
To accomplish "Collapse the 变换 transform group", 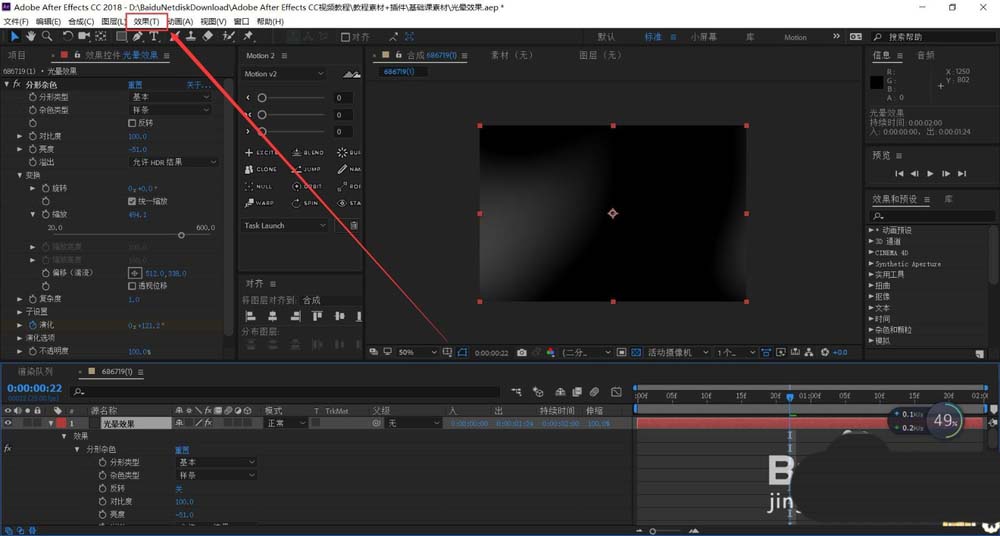I will 20,175.
